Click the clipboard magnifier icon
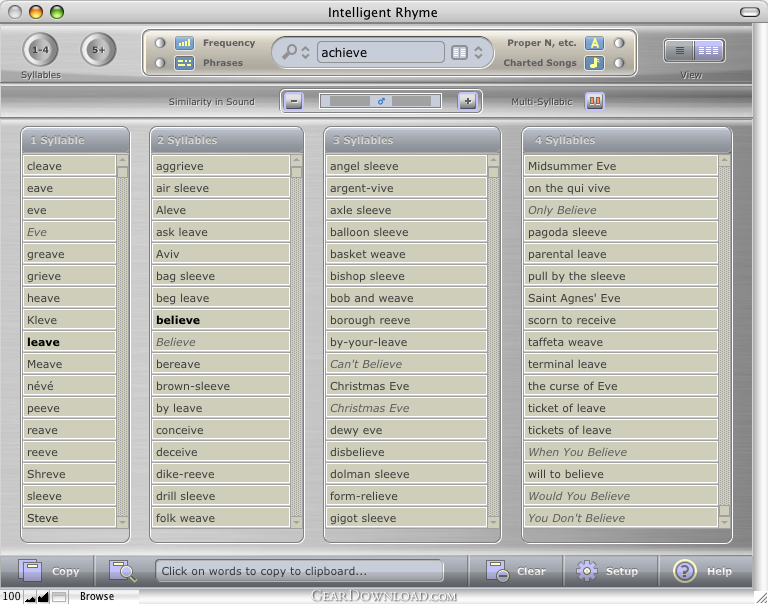Screen dimensions: 768x604 [x=122, y=571]
